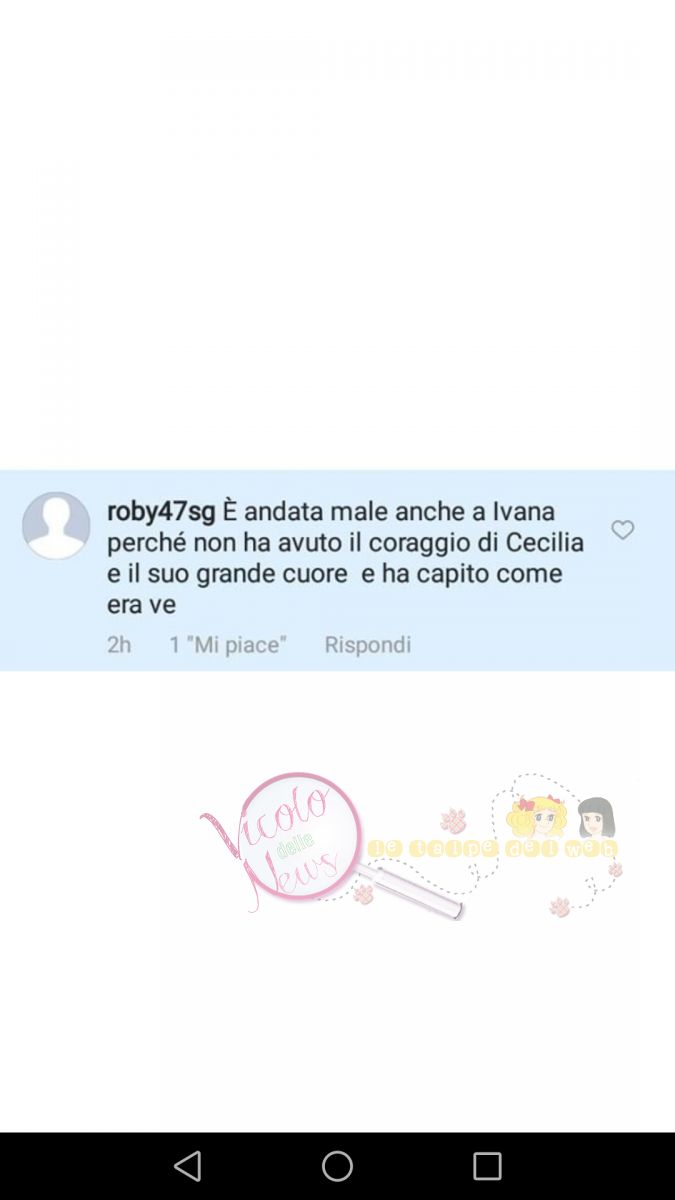View who liked via 1 "Mi piace"
This screenshot has width=675, height=1200.
(228, 645)
